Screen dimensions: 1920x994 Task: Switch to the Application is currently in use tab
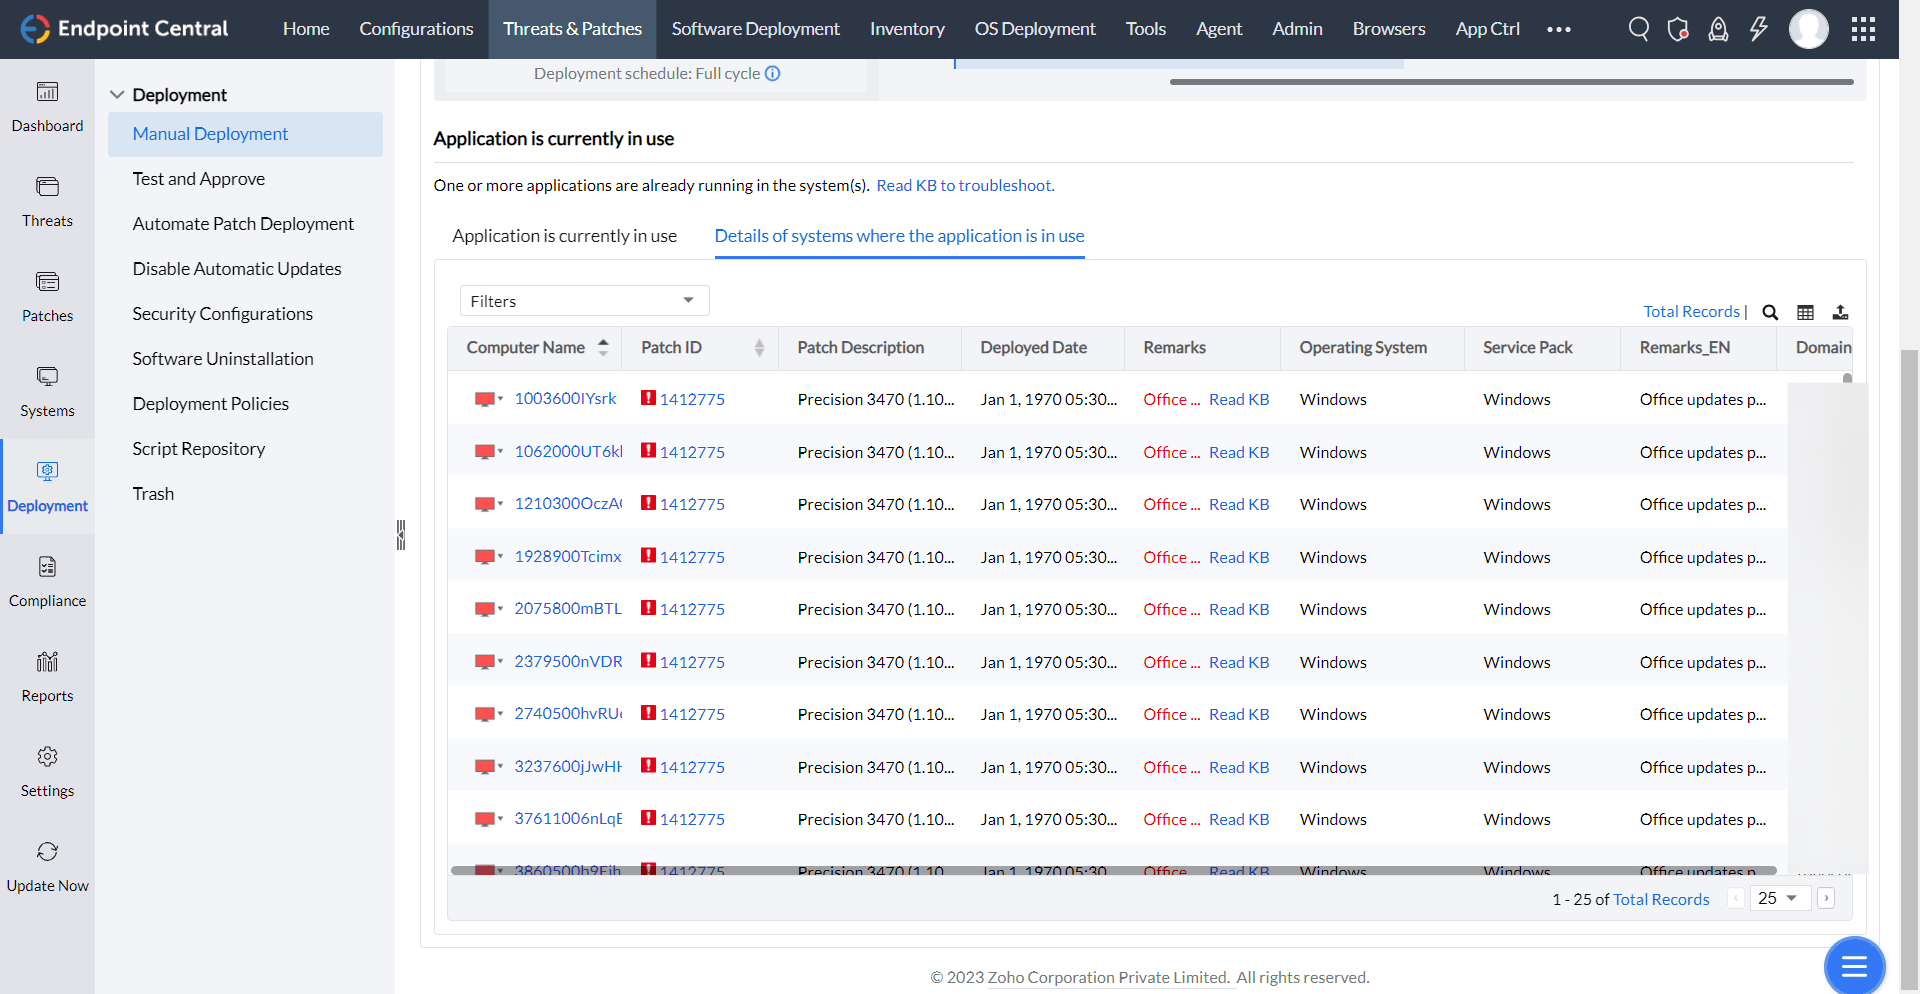click(564, 236)
